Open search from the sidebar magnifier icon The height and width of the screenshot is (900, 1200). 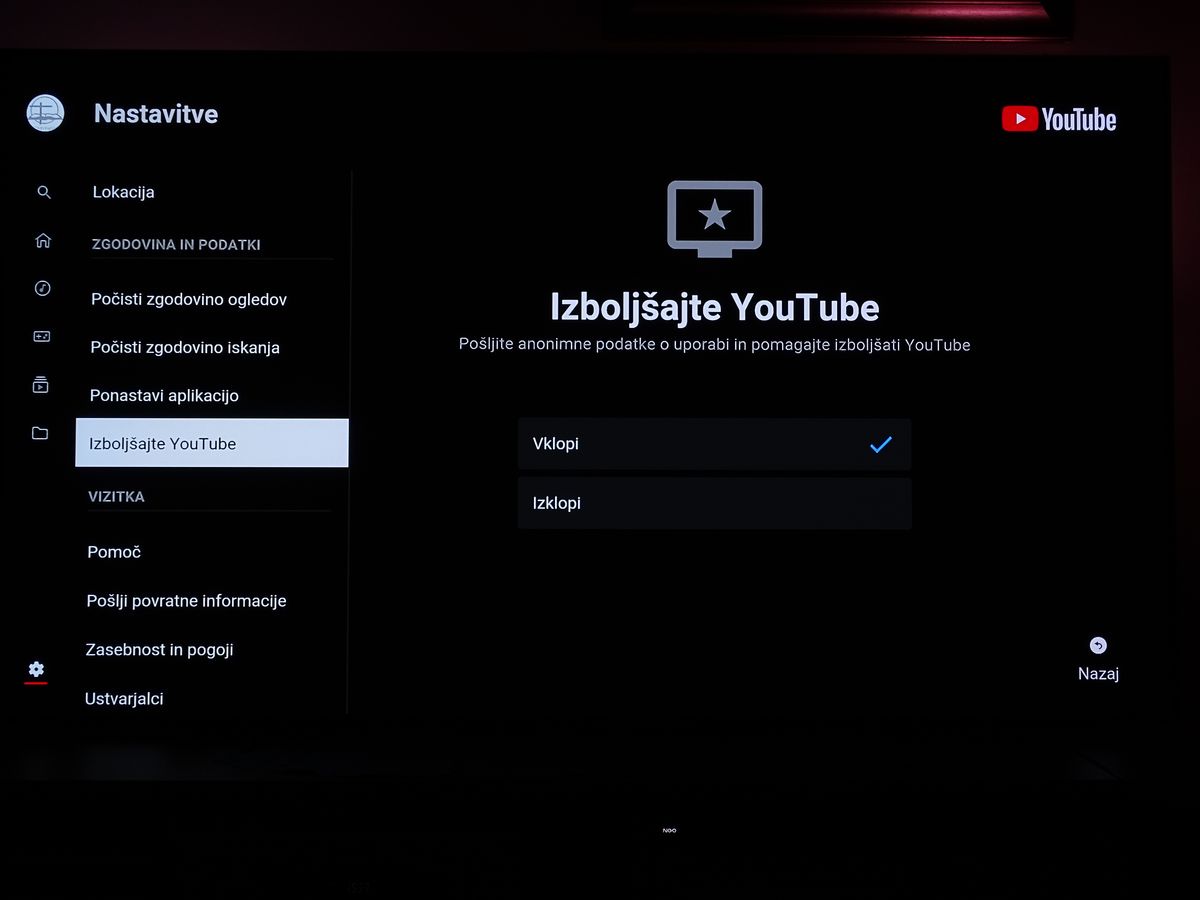[43, 192]
